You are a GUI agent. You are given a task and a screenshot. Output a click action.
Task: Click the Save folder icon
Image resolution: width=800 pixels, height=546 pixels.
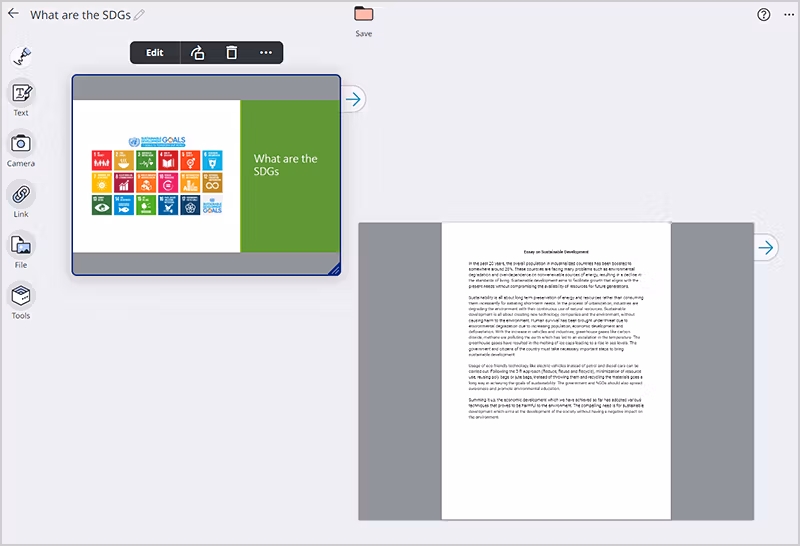pyautogui.click(x=364, y=14)
